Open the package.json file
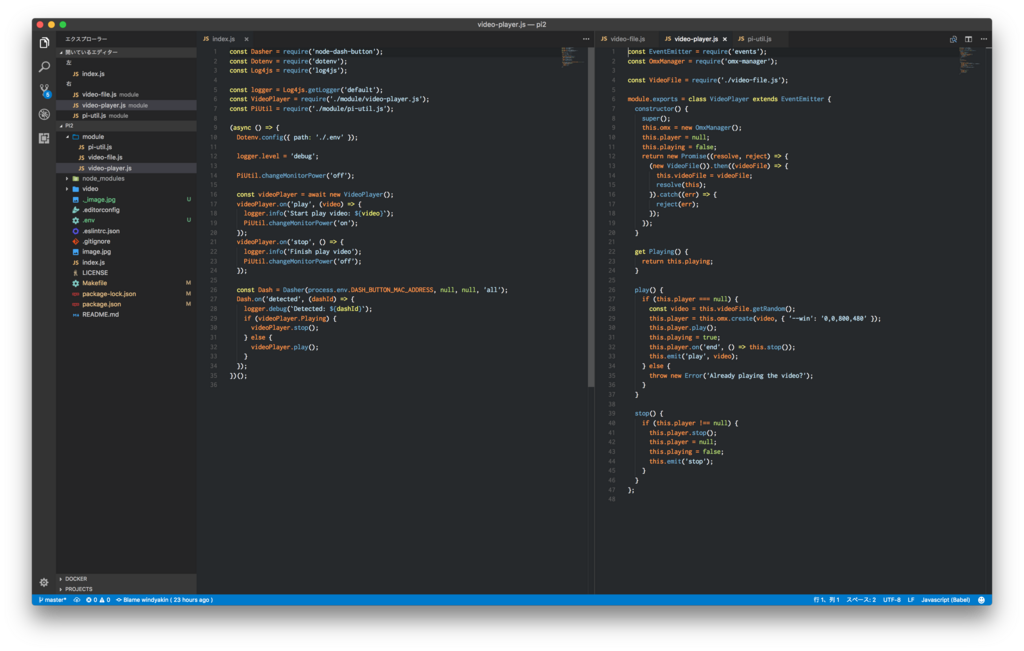This screenshot has height=651, width=1024. click(x=126, y=304)
